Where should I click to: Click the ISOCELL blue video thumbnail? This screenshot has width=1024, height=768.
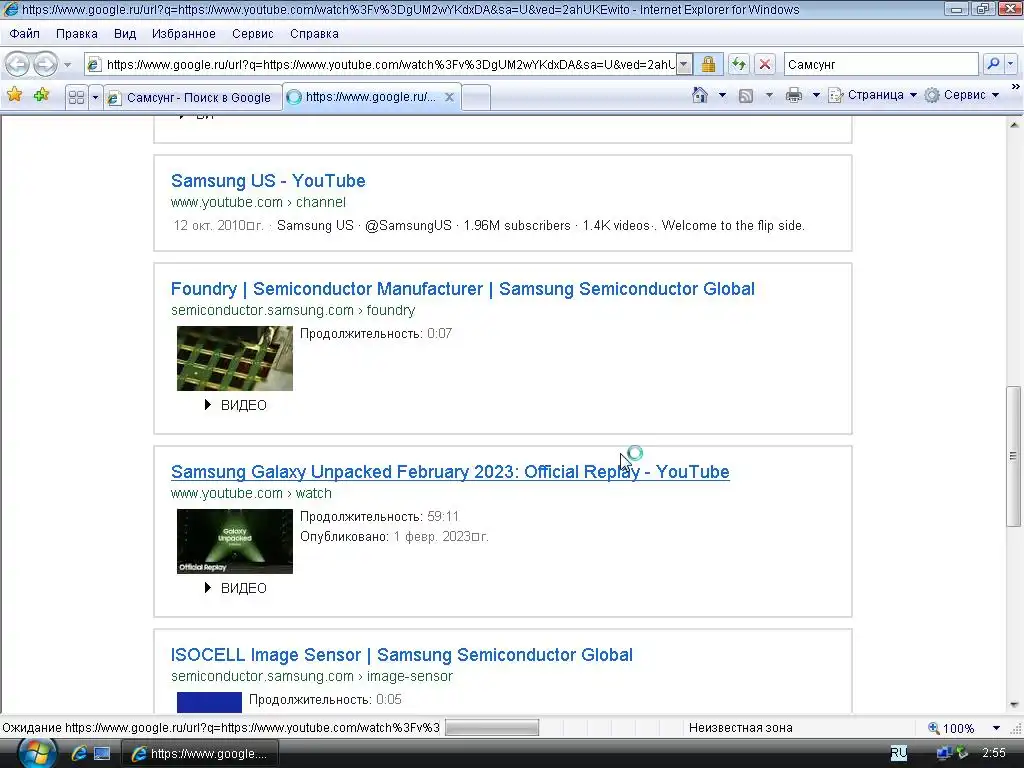click(209, 702)
